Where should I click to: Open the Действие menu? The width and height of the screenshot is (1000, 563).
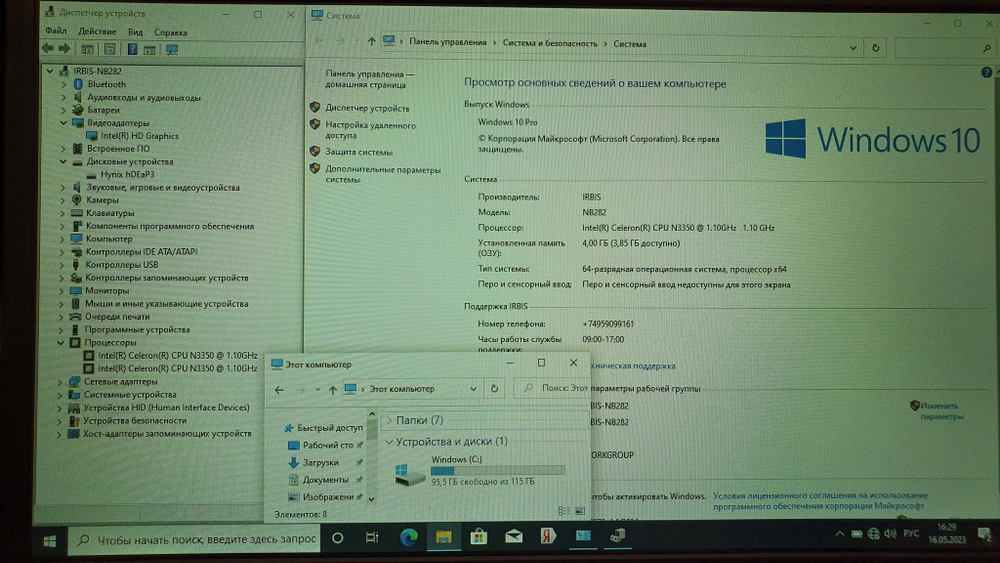97,31
